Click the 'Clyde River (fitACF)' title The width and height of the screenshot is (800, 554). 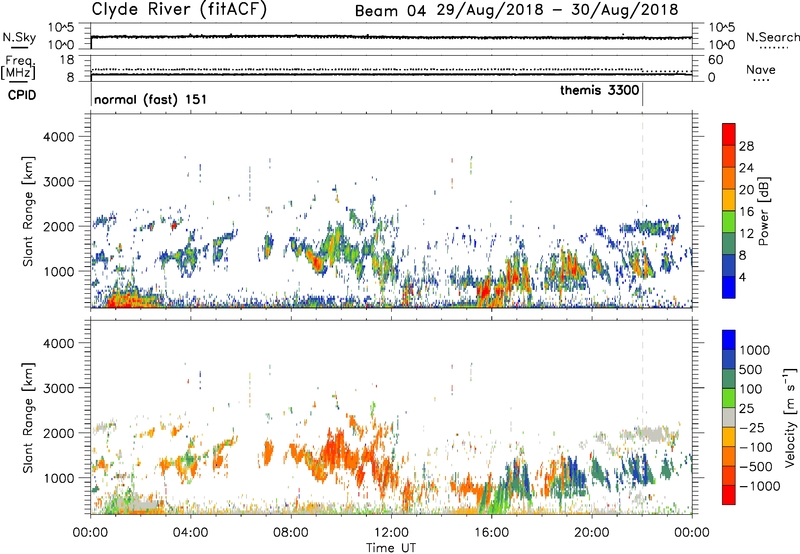[x=179, y=9]
